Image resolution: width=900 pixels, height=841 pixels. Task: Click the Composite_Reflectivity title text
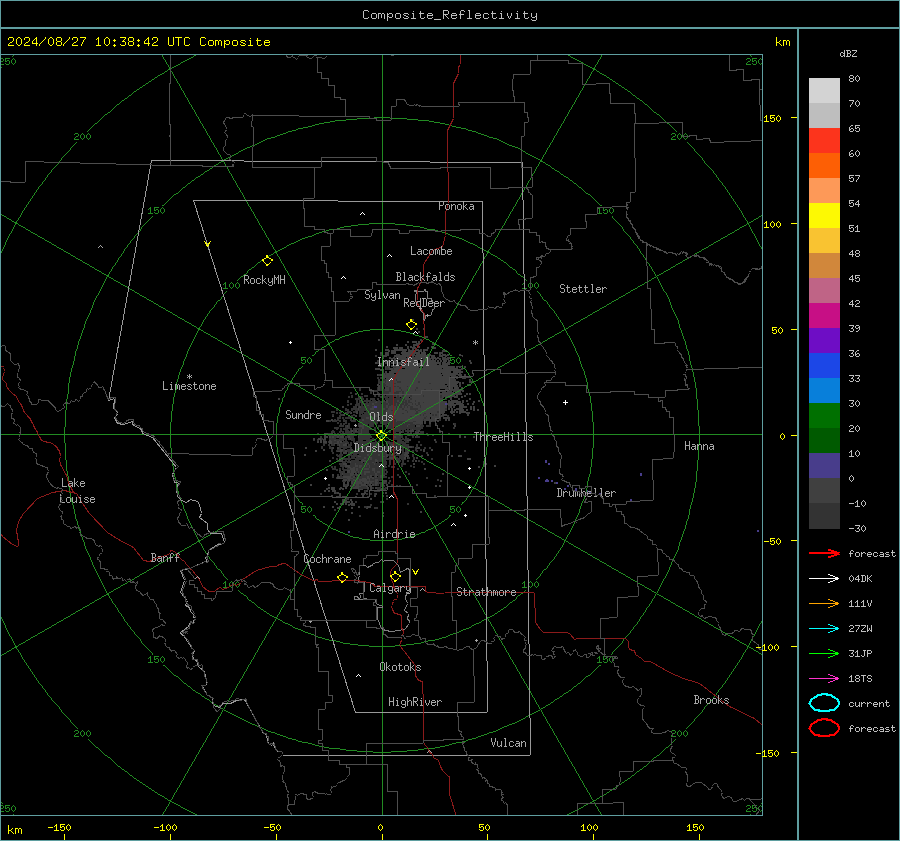tap(449, 15)
